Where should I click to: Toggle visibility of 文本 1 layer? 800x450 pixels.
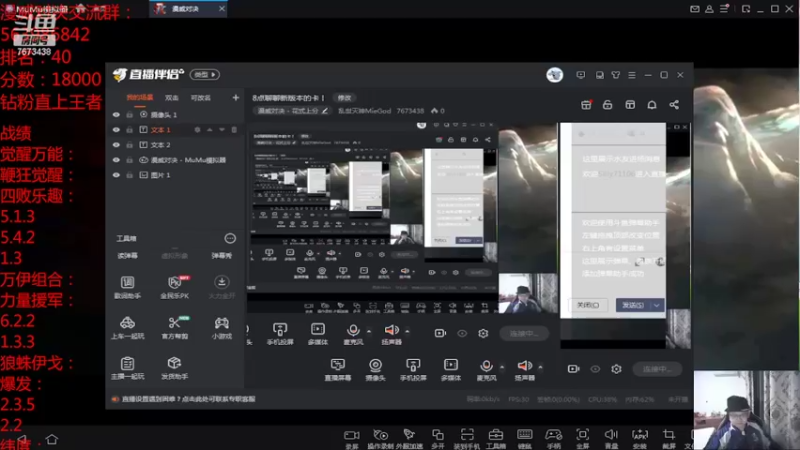tap(116, 130)
